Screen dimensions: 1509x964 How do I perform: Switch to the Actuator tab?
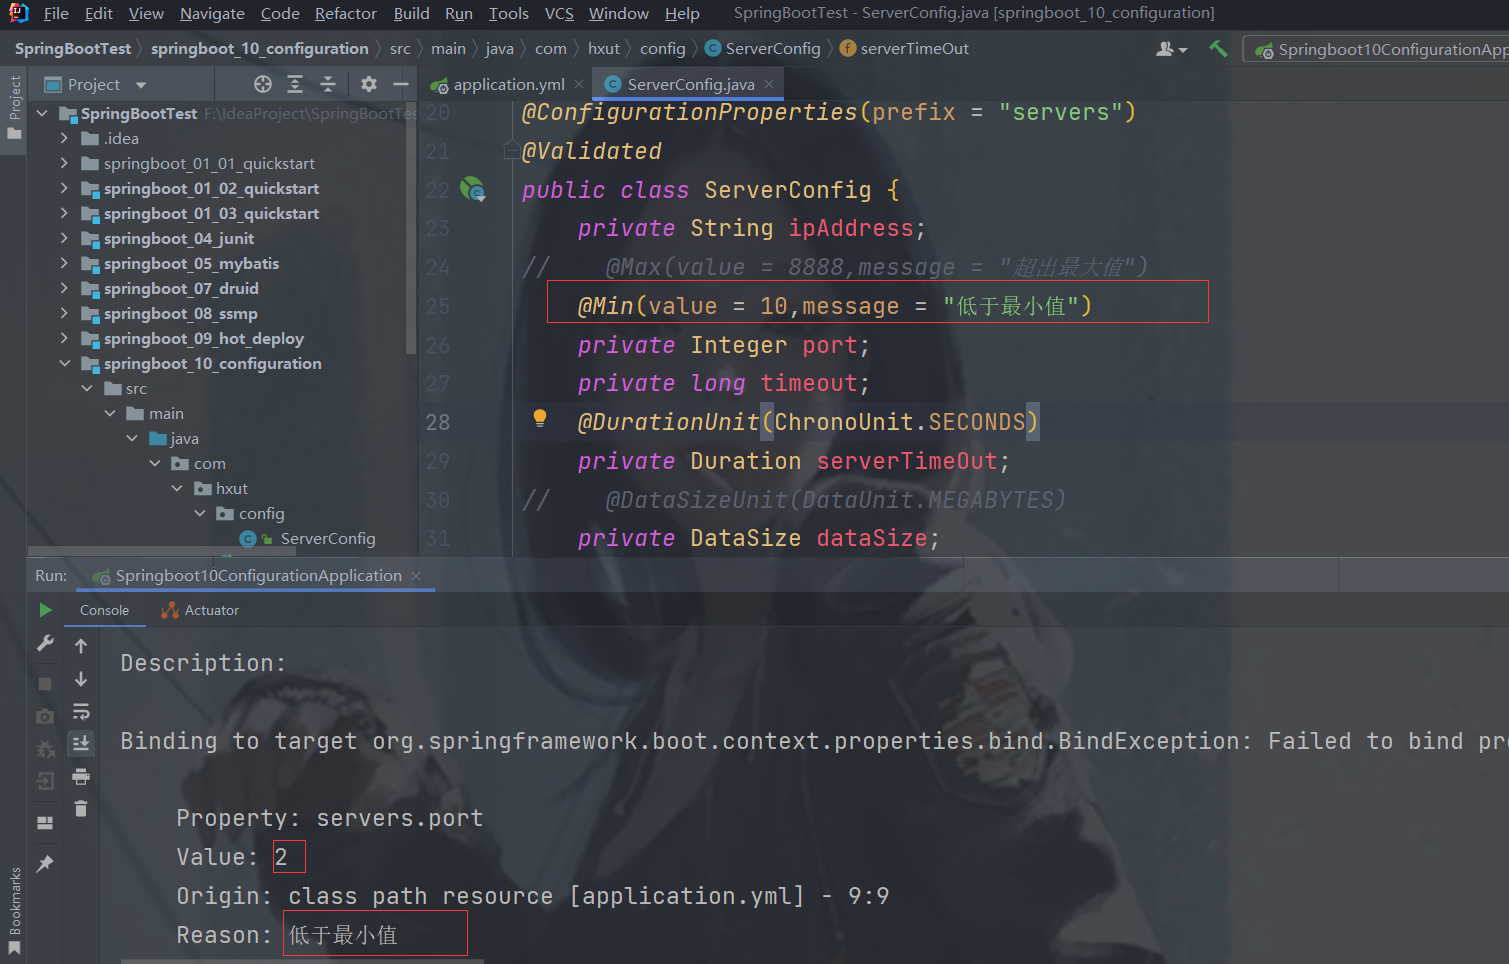tap(200, 610)
